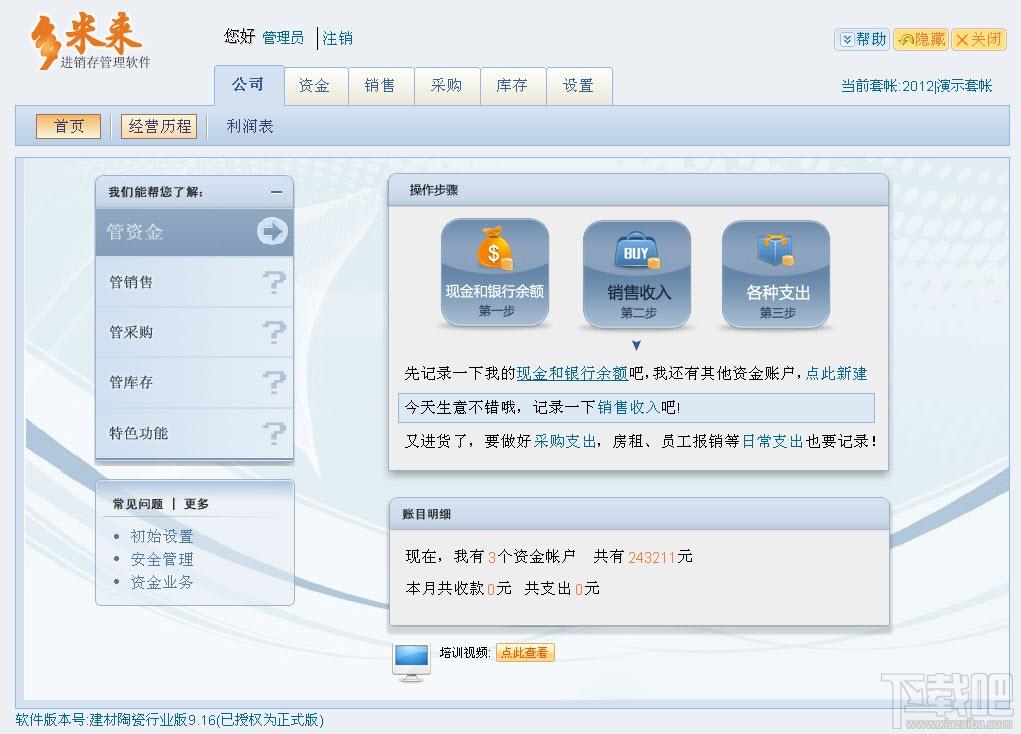Click the question mark next to 特色功能
The height and width of the screenshot is (734, 1021).
pyautogui.click(x=273, y=434)
